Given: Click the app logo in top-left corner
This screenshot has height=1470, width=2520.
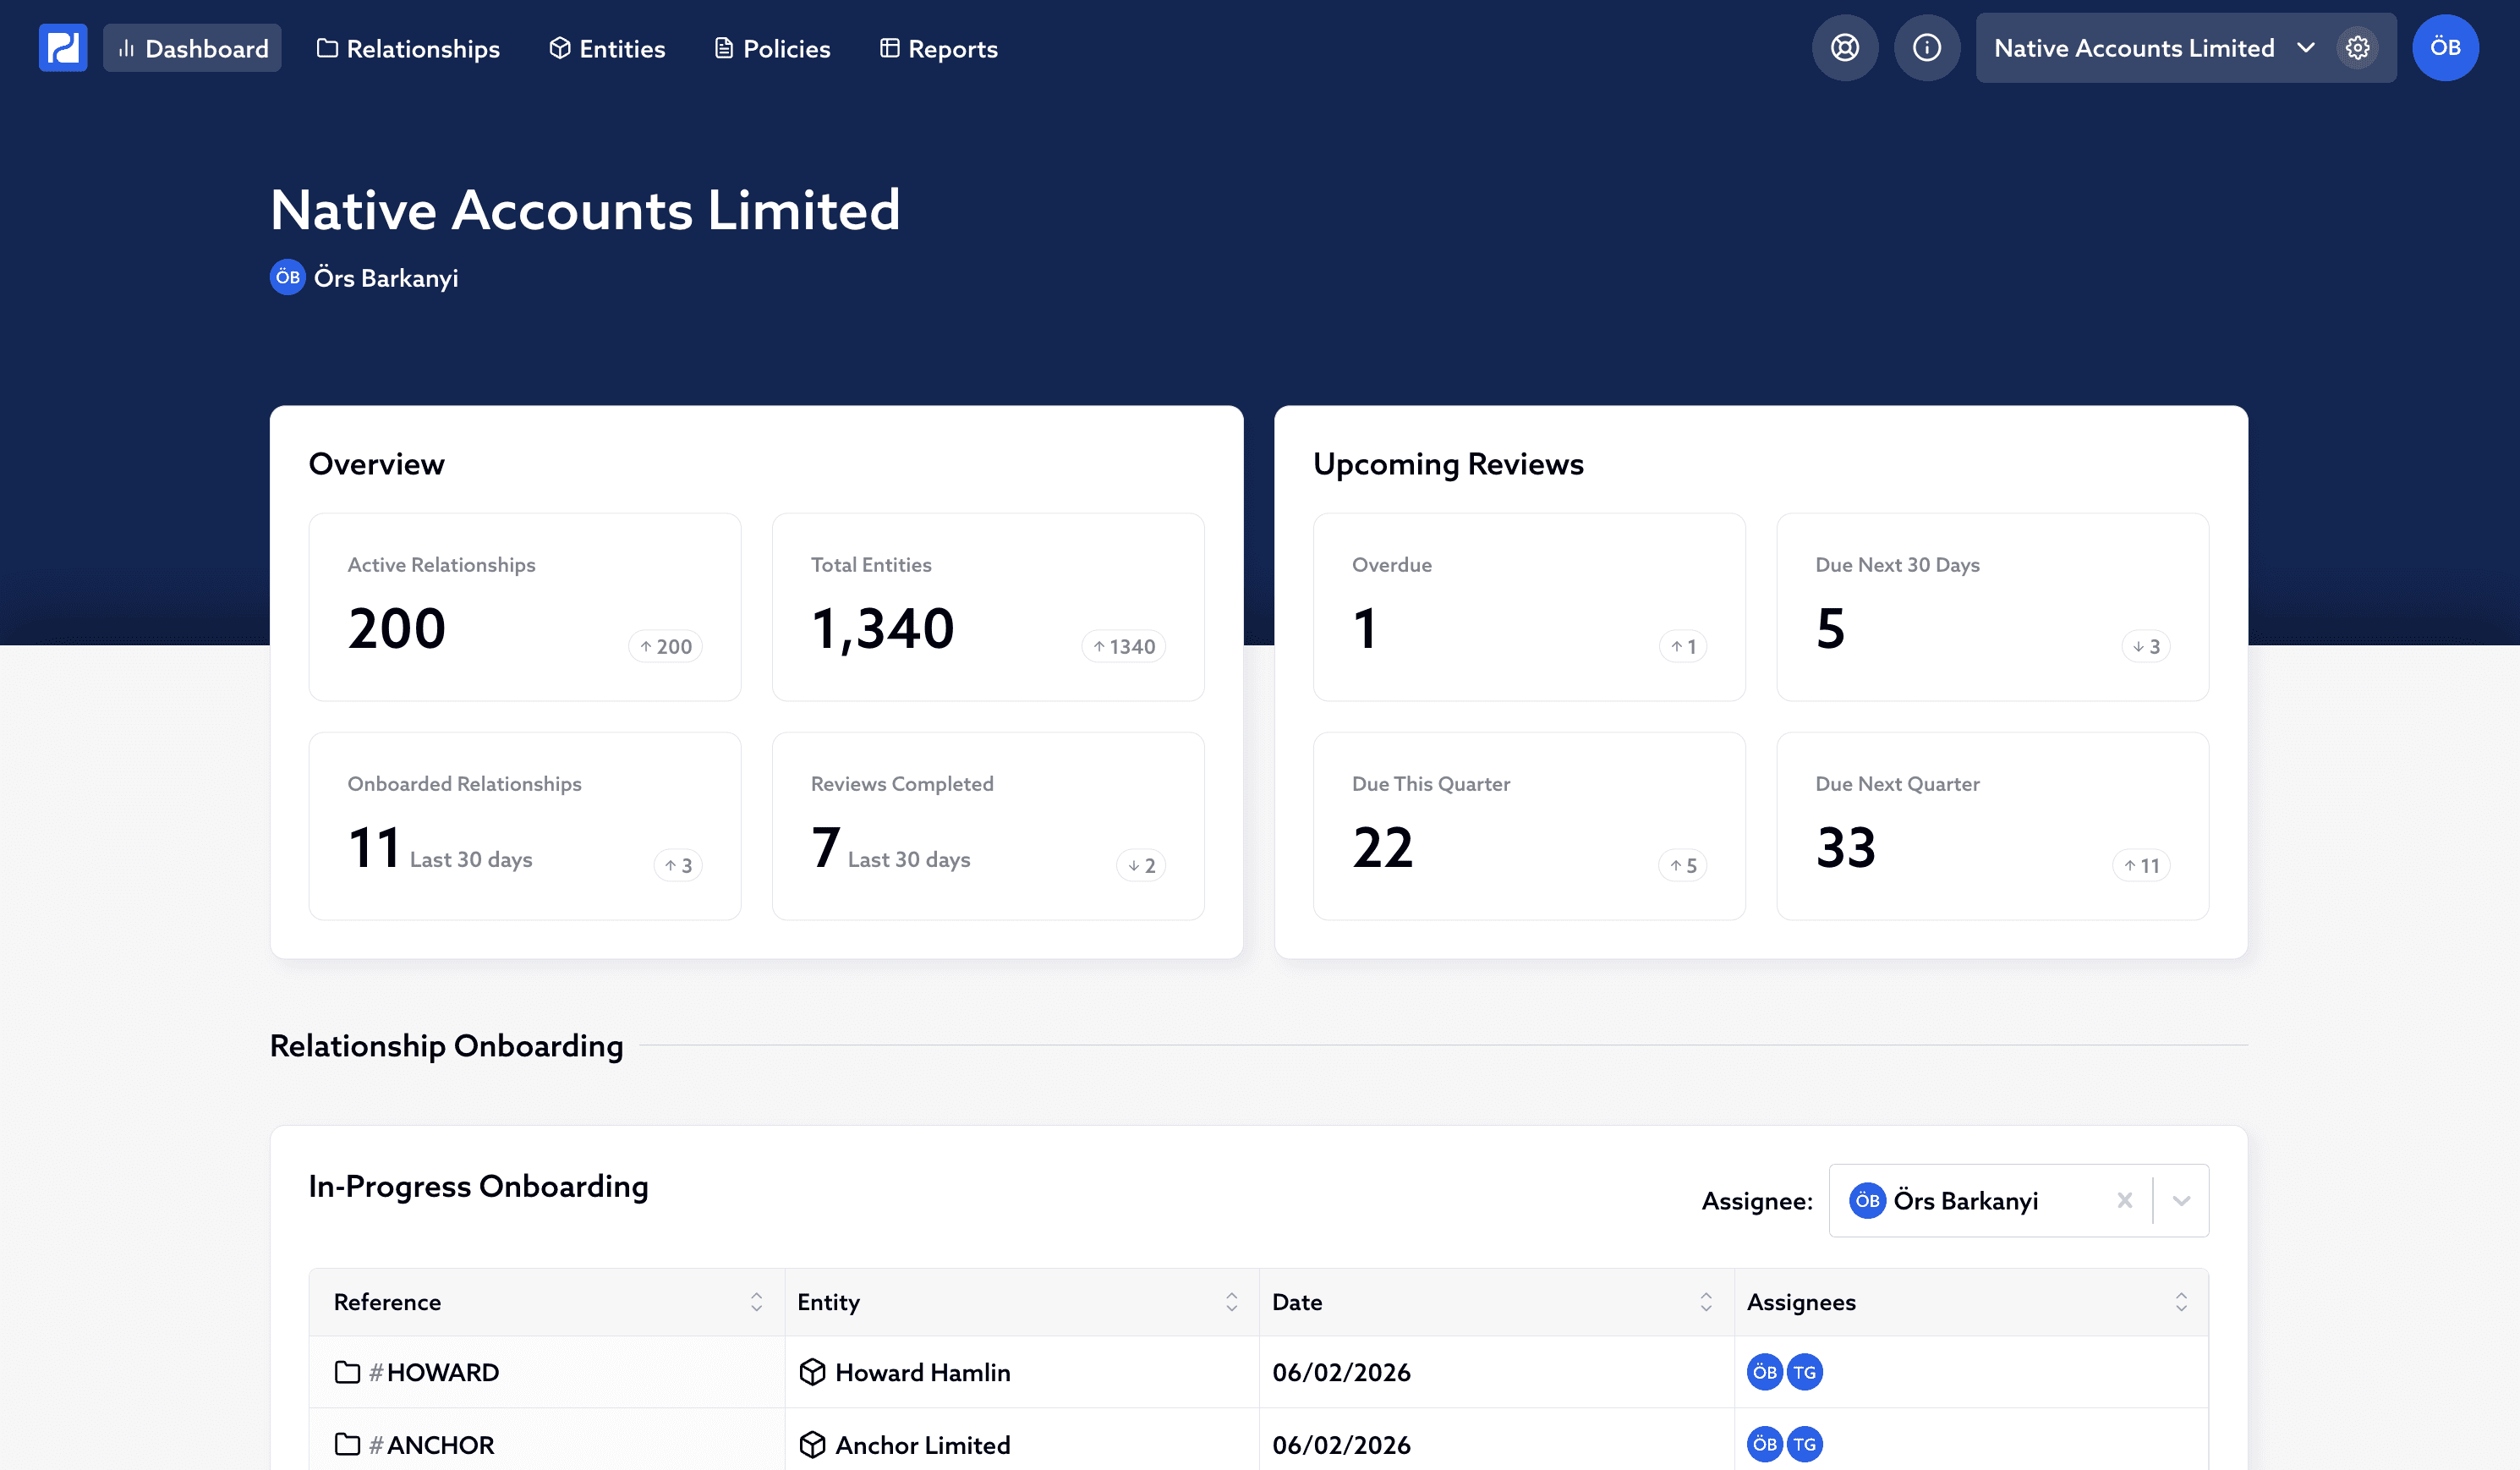Looking at the screenshot, I should pos(63,48).
